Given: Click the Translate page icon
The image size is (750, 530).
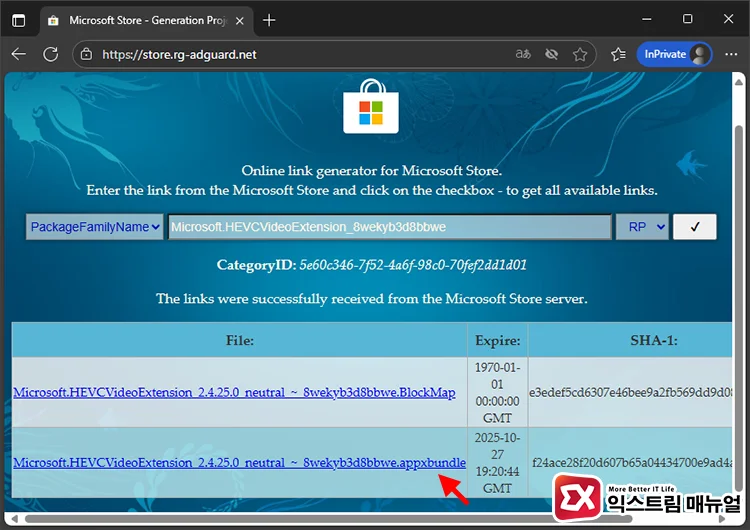Looking at the screenshot, I should tap(522, 54).
